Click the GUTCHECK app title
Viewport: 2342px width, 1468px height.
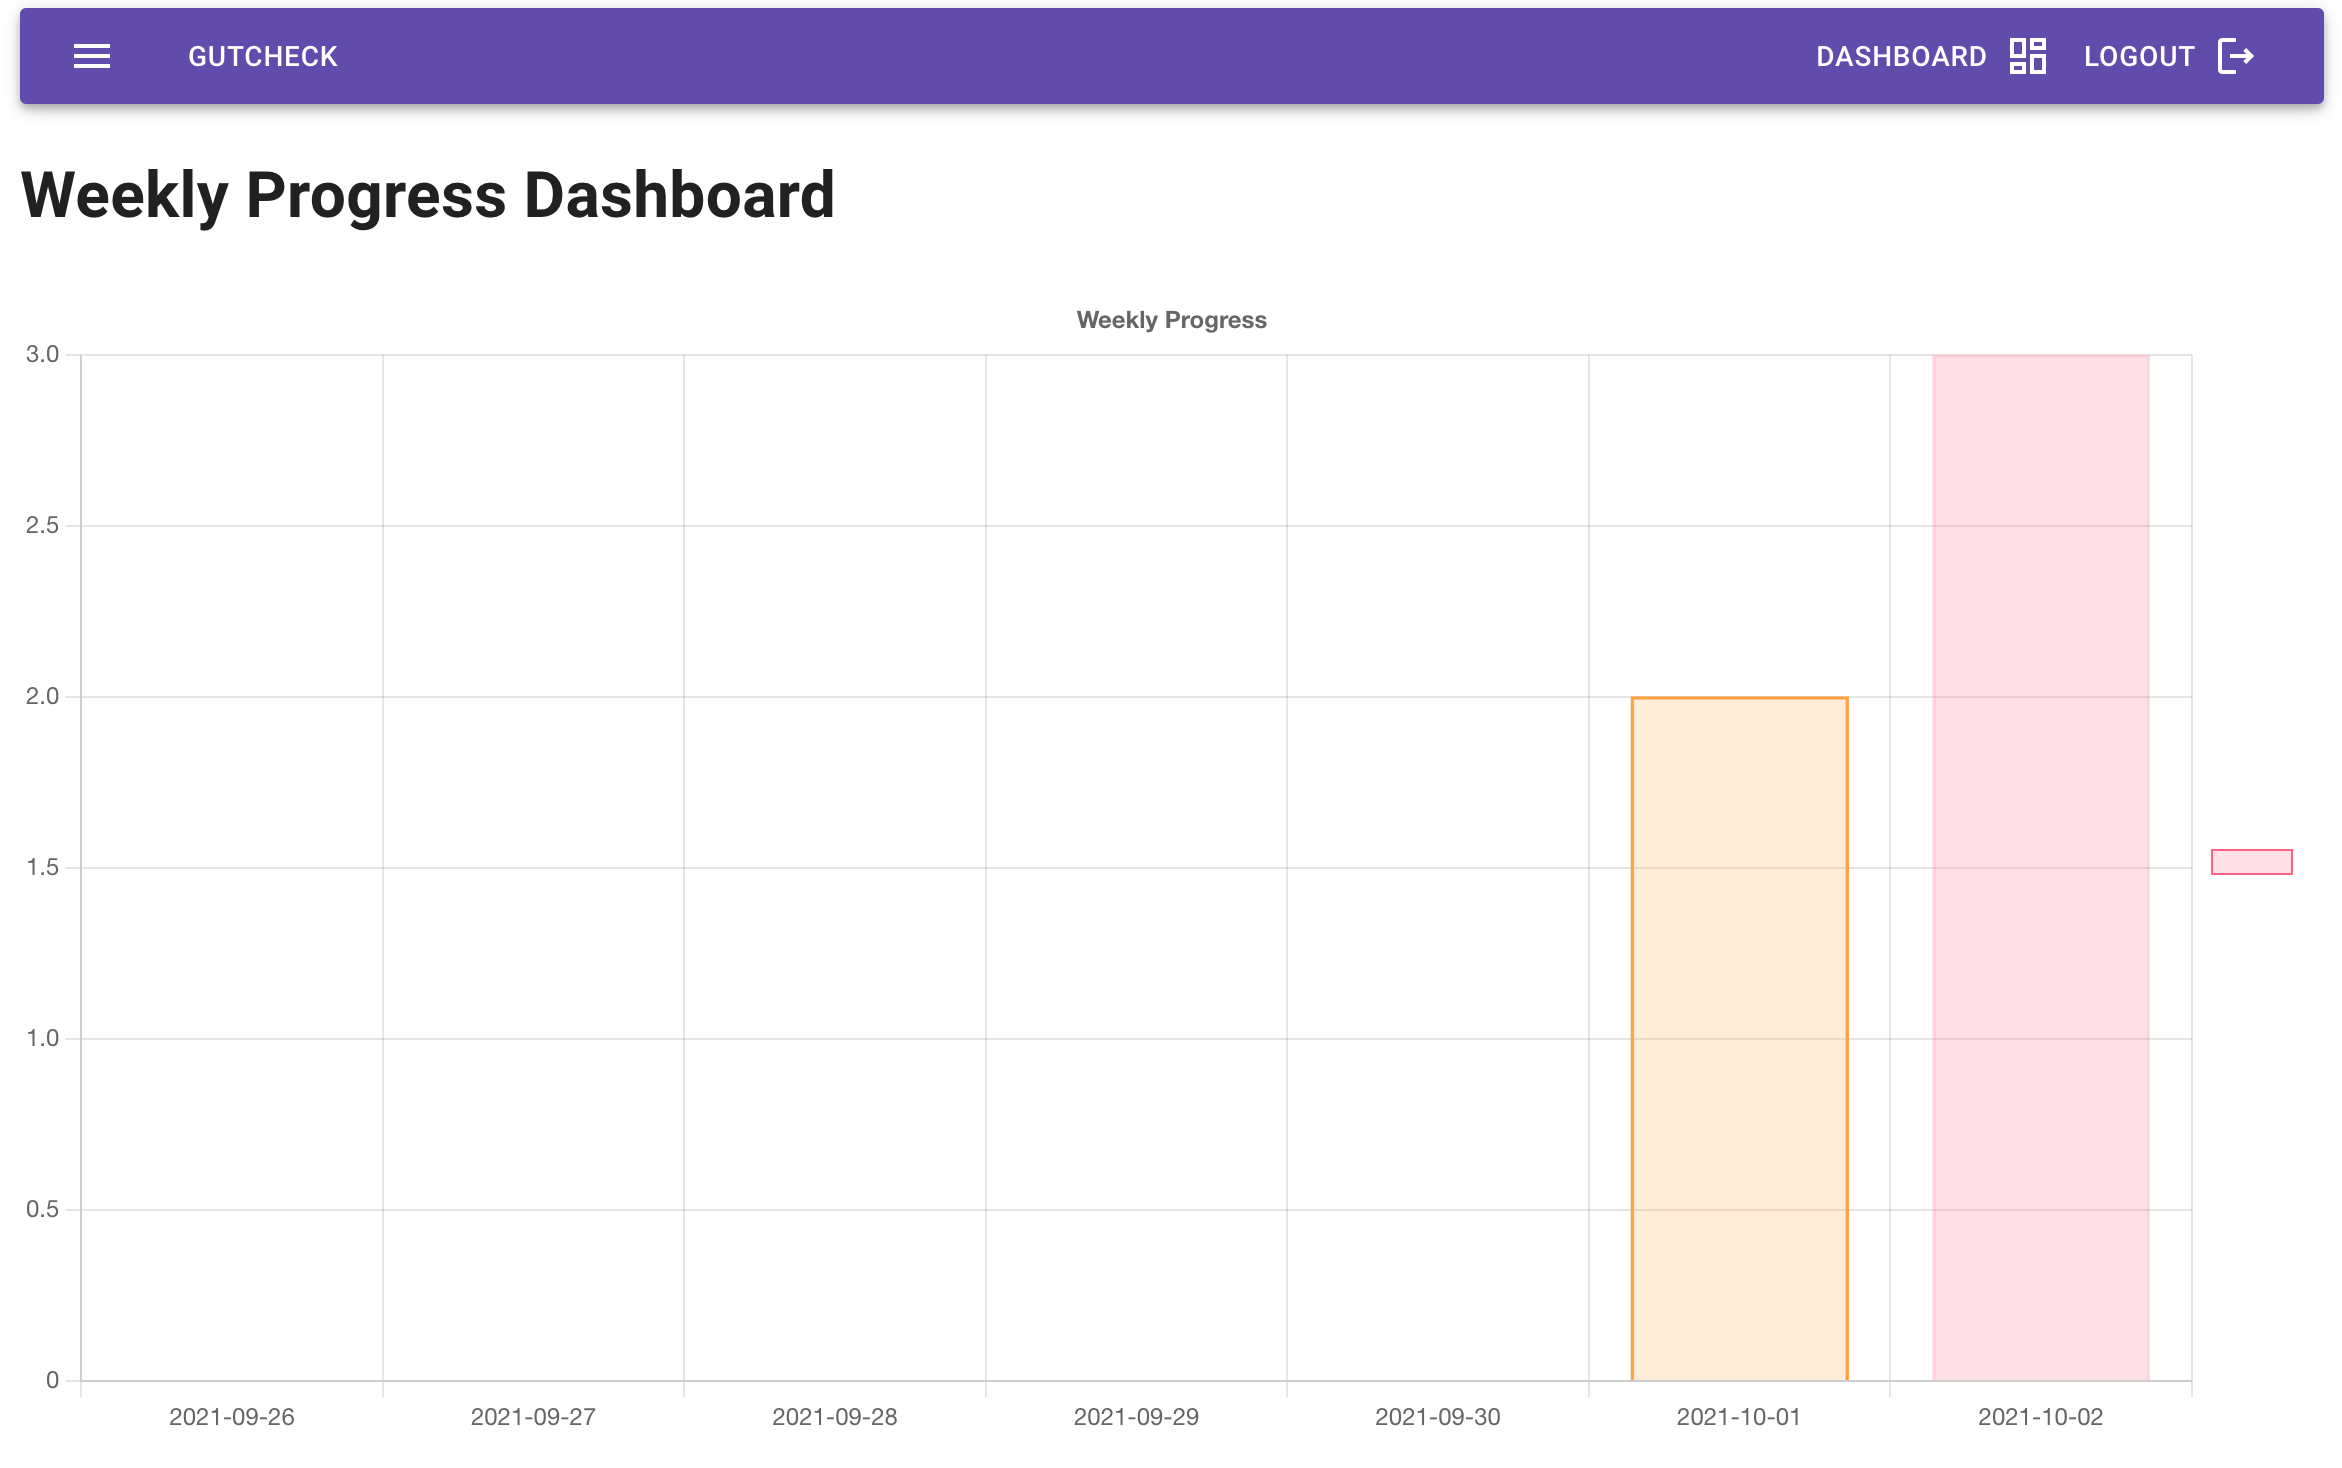[x=263, y=57]
